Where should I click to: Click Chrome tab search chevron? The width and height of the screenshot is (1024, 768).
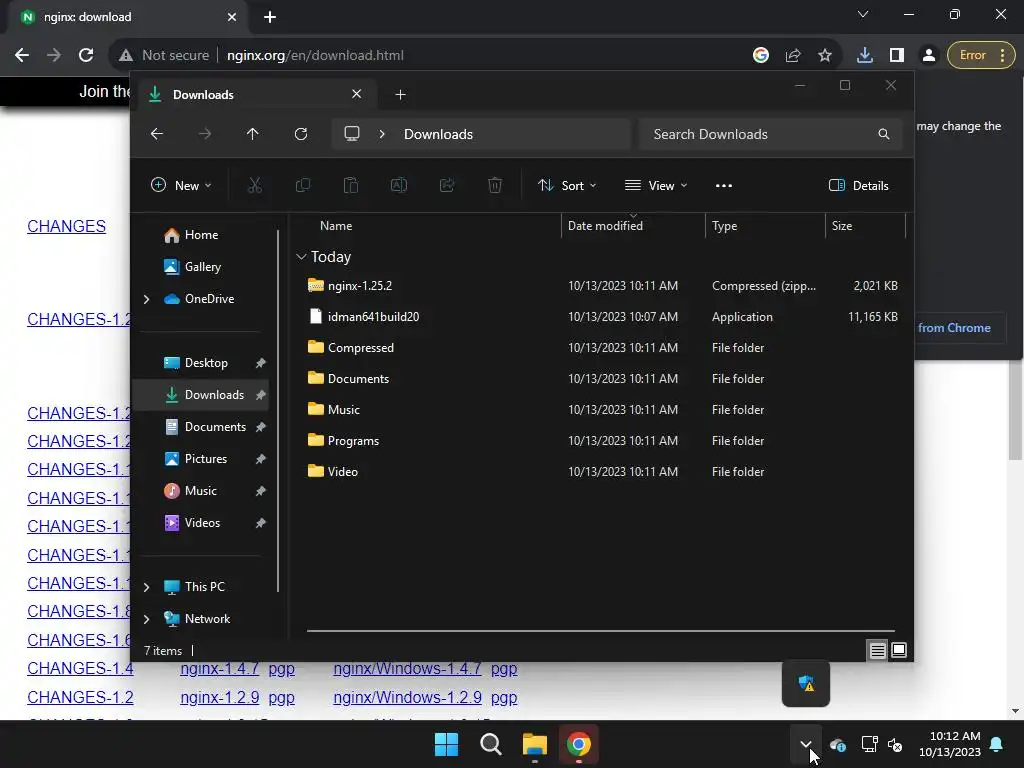click(x=863, y=14)
